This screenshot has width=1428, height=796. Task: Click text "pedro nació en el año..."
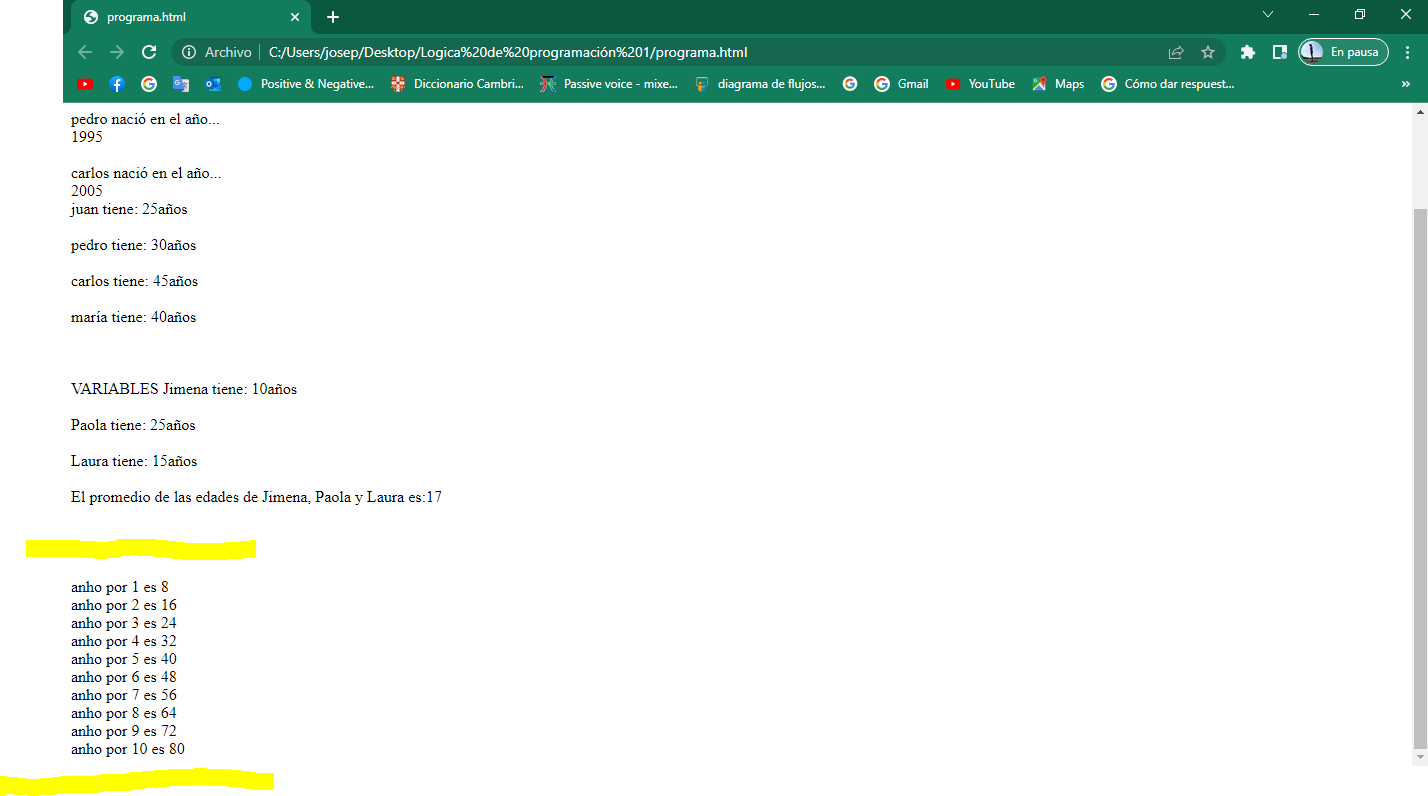click(145, 119)
